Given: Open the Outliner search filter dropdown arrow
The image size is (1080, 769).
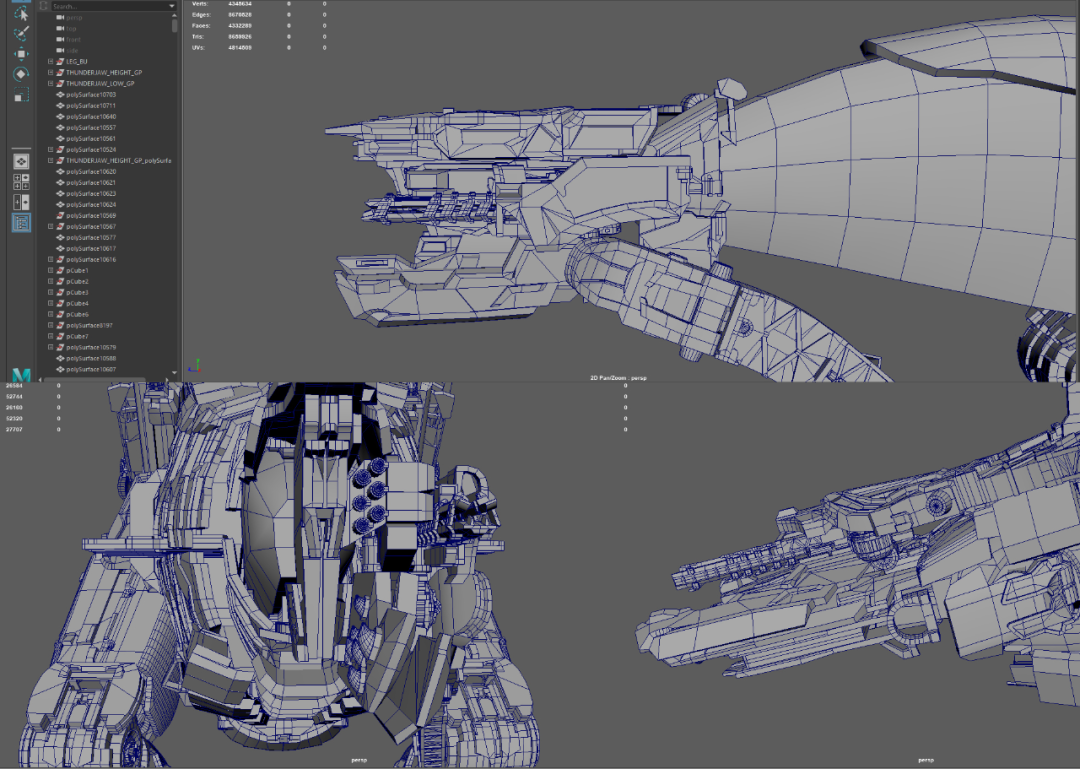Looking at the screenshot, I should click(172, 6).
